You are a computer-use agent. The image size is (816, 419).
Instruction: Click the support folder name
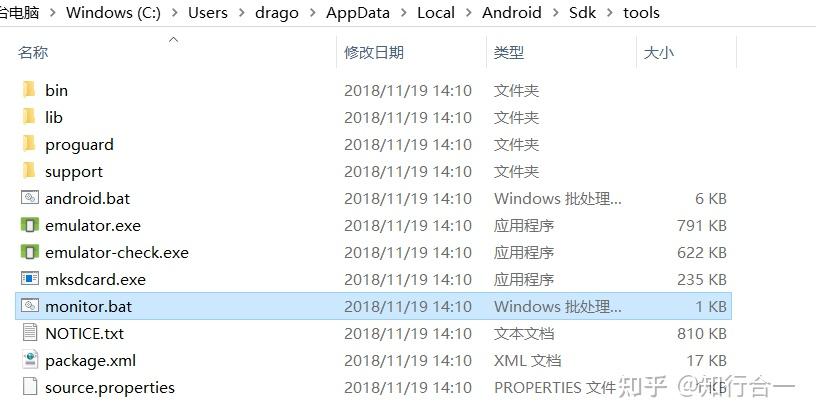(74, 172)
